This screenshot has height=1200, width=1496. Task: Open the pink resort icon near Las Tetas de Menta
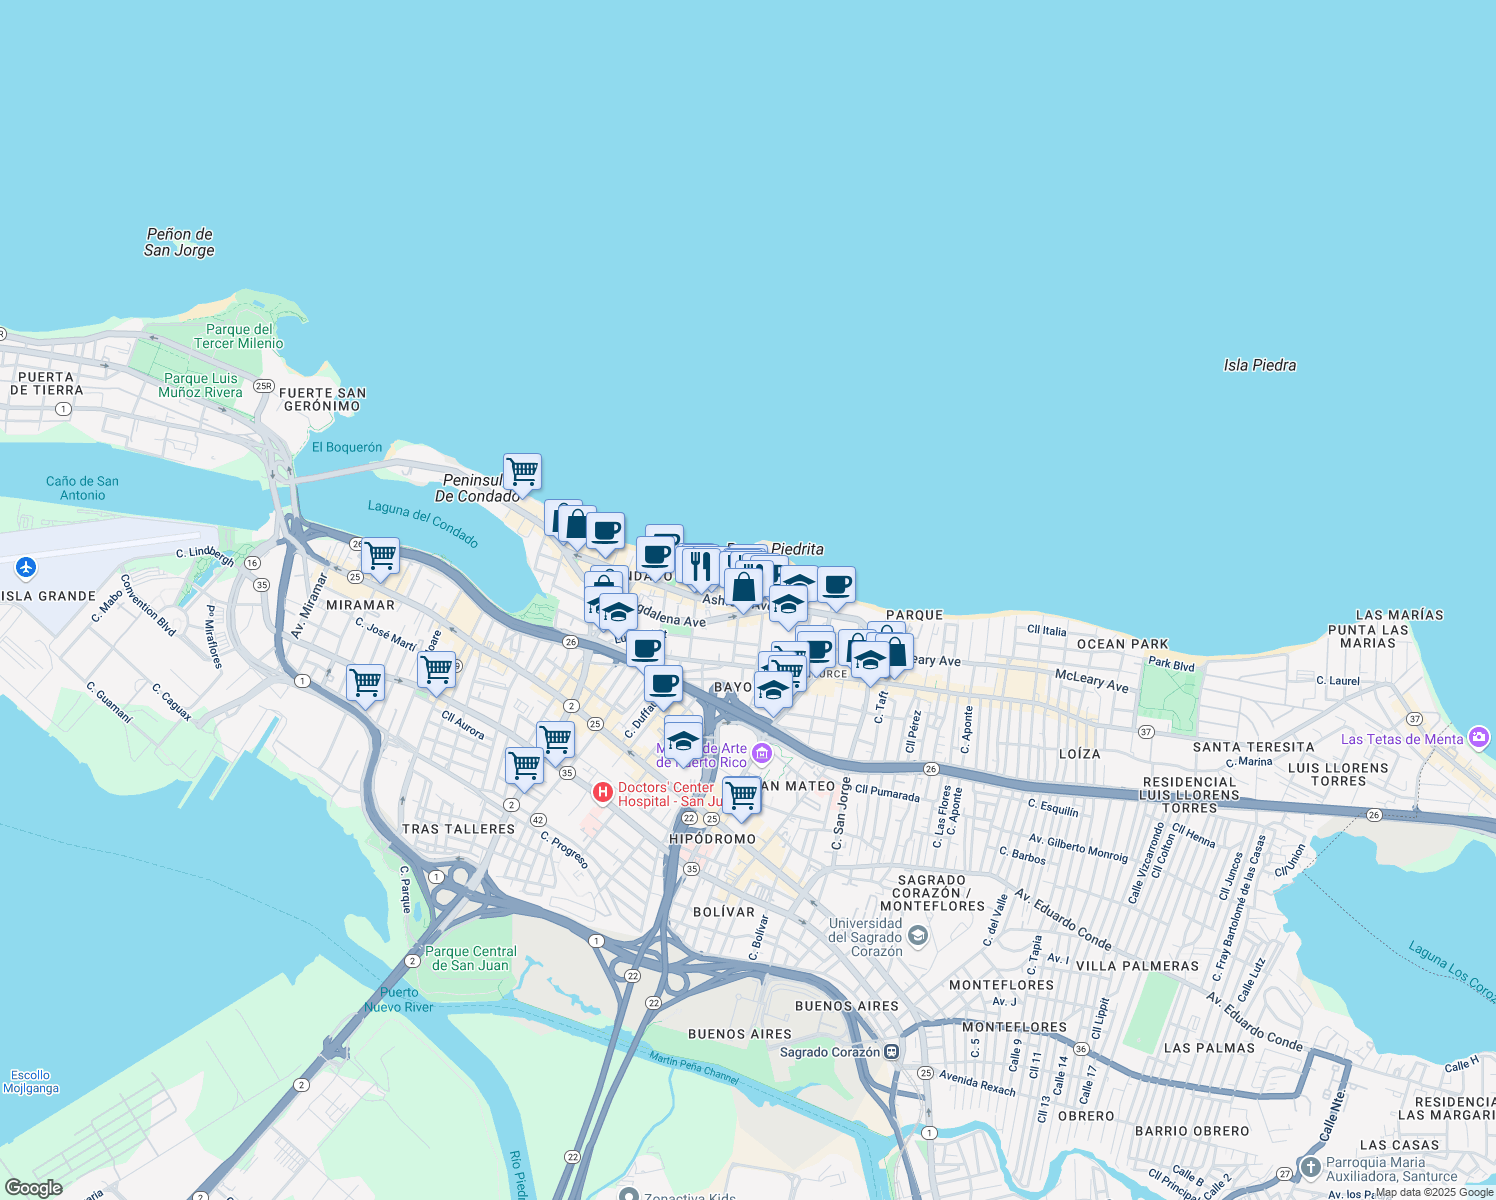click(1479, 737)
